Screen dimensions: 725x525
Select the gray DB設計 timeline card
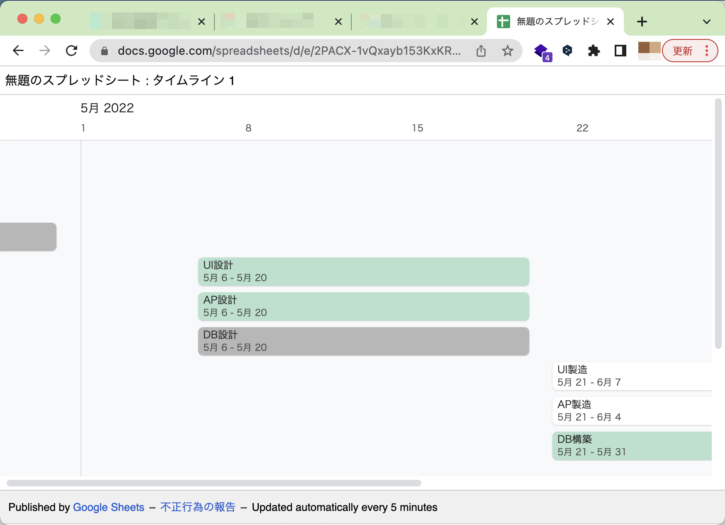pyautogui.click(x=363, y=341)
